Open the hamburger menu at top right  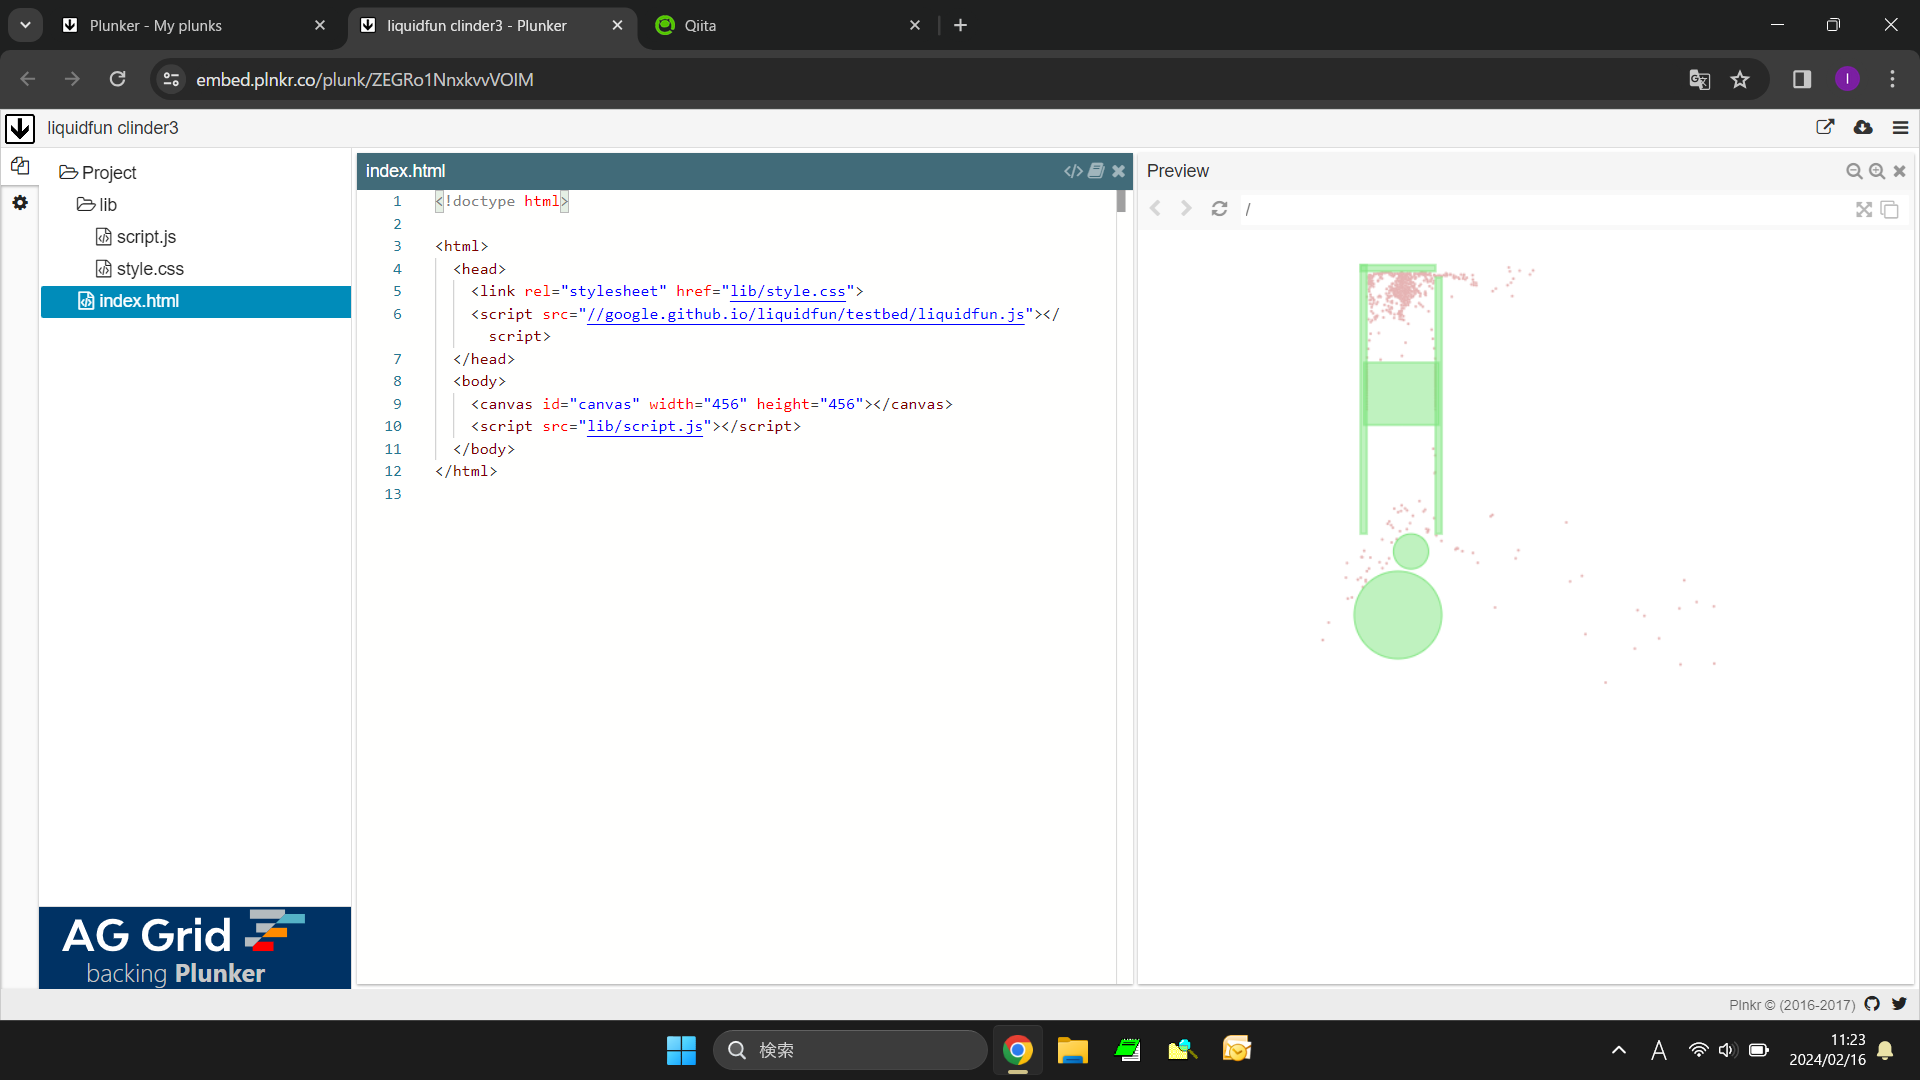(1901, 128)
